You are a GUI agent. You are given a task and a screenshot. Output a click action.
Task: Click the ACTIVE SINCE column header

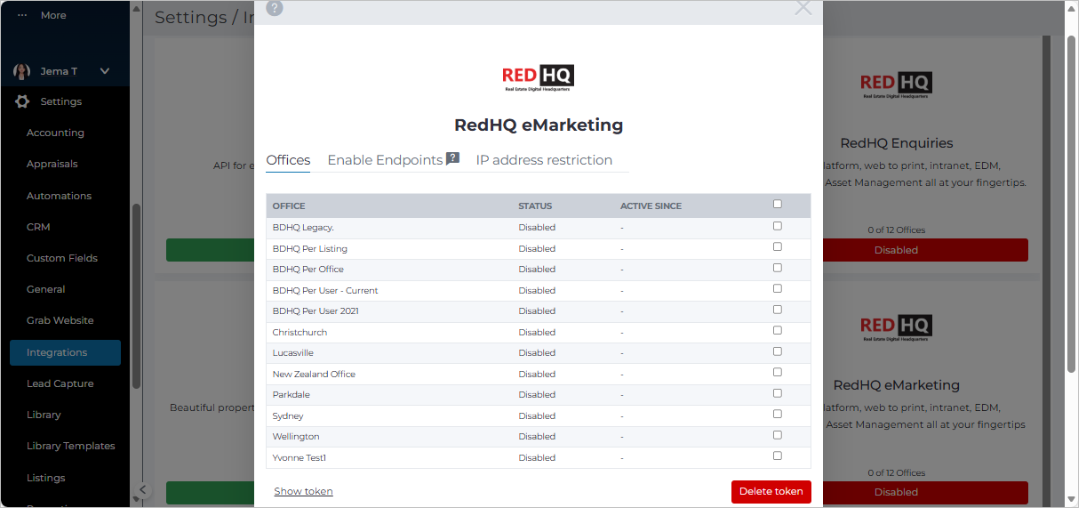[651, 206]
